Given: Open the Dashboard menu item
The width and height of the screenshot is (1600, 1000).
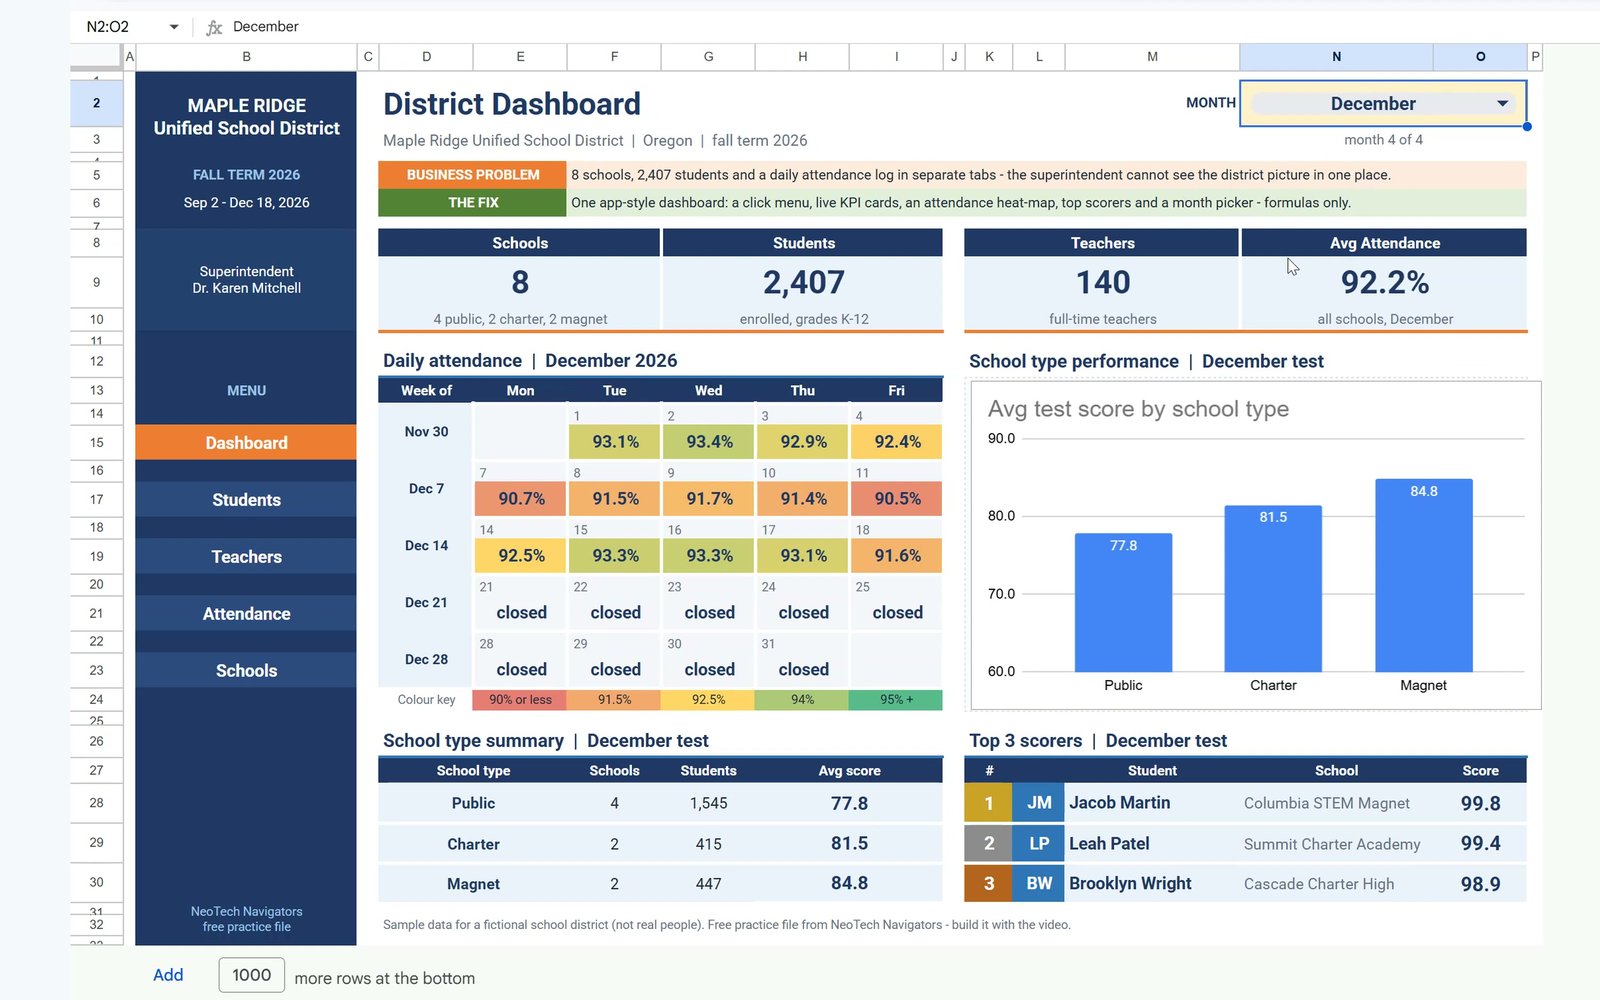Looking at the screenshot, I should tap(246, 443).
